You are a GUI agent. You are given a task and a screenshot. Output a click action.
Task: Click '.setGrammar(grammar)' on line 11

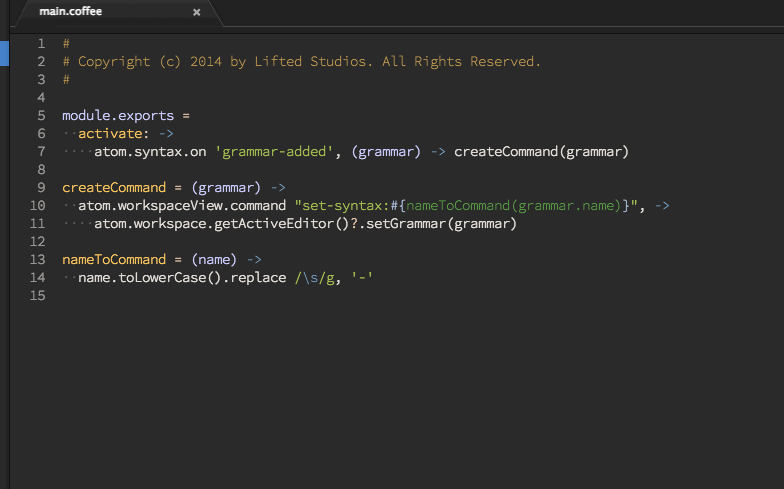tap(438, 224)
